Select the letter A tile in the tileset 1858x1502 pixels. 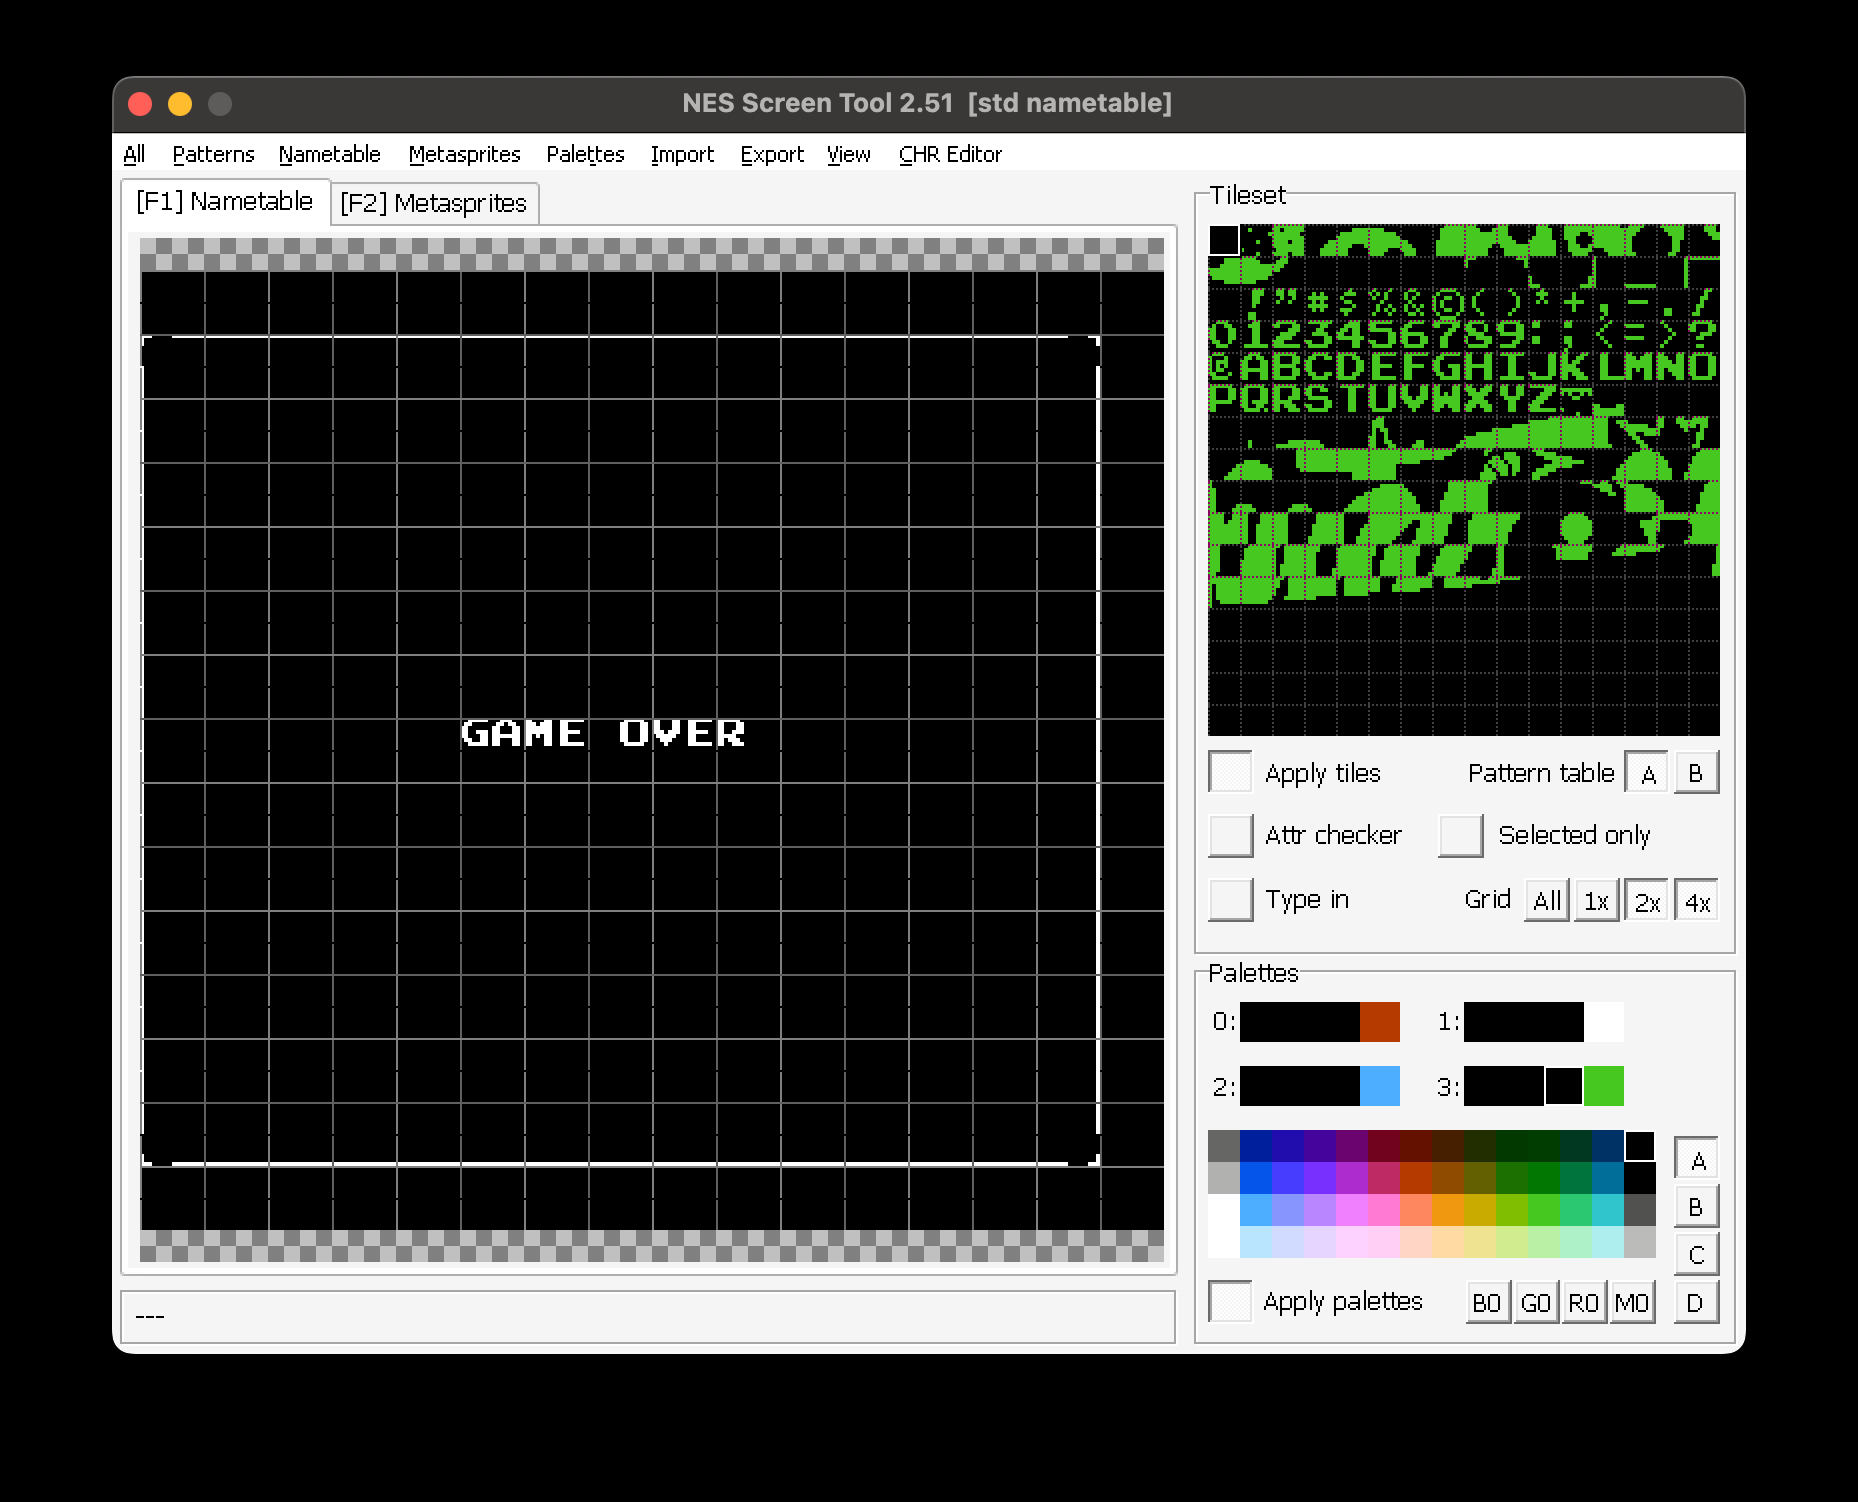1256,367
